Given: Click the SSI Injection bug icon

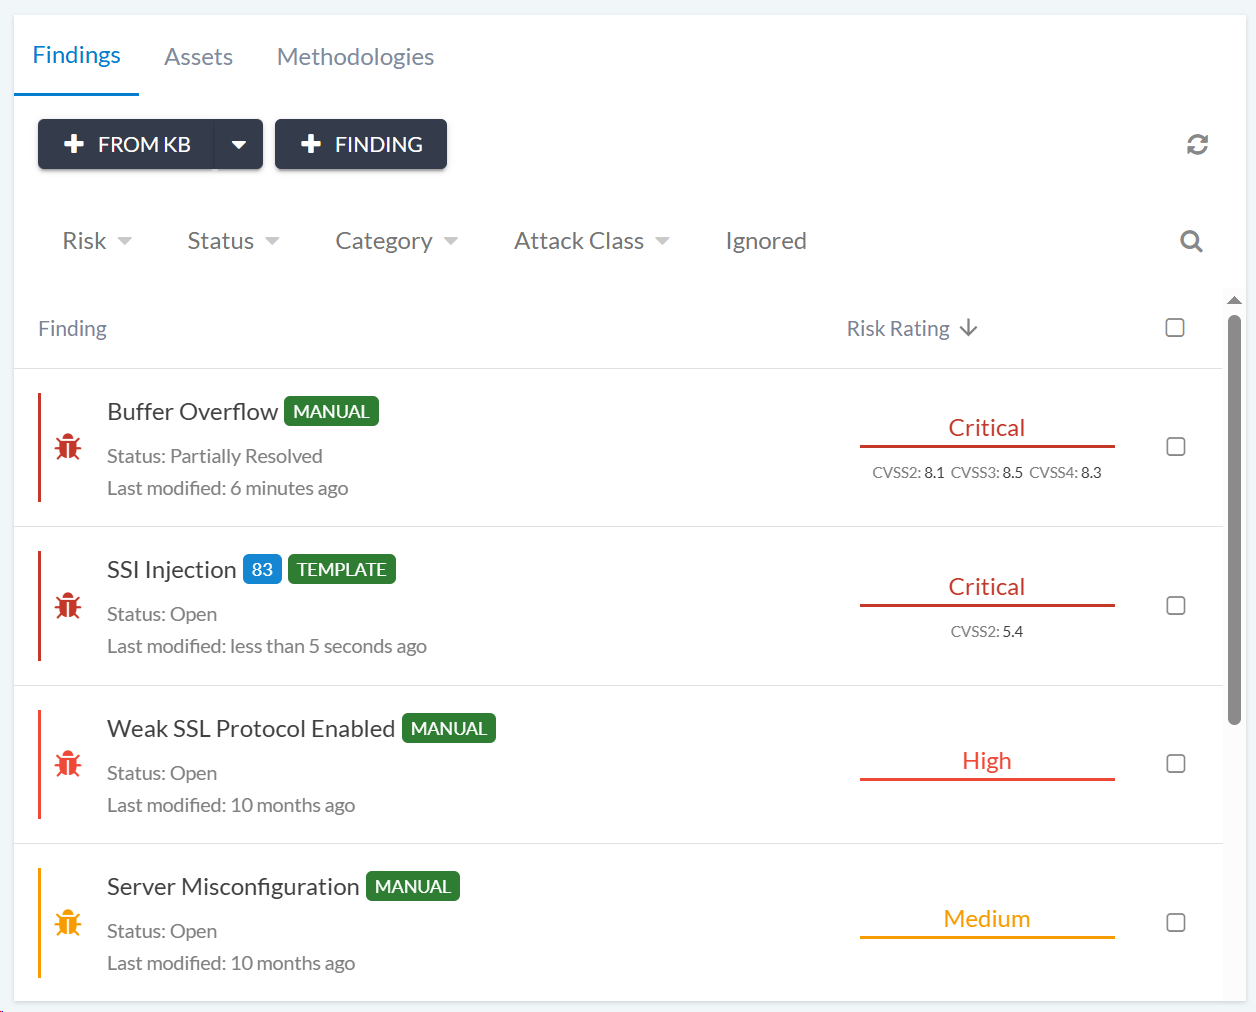Looking at the screenshot, I should point(68,605).
